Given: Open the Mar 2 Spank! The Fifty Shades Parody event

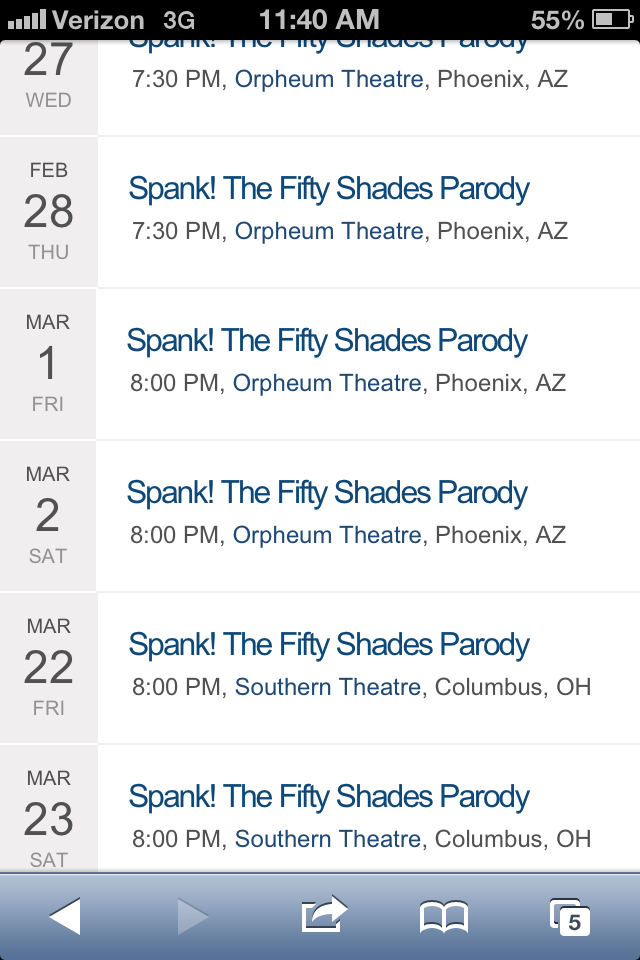Looking at the screenshot, I should (327, 492).
